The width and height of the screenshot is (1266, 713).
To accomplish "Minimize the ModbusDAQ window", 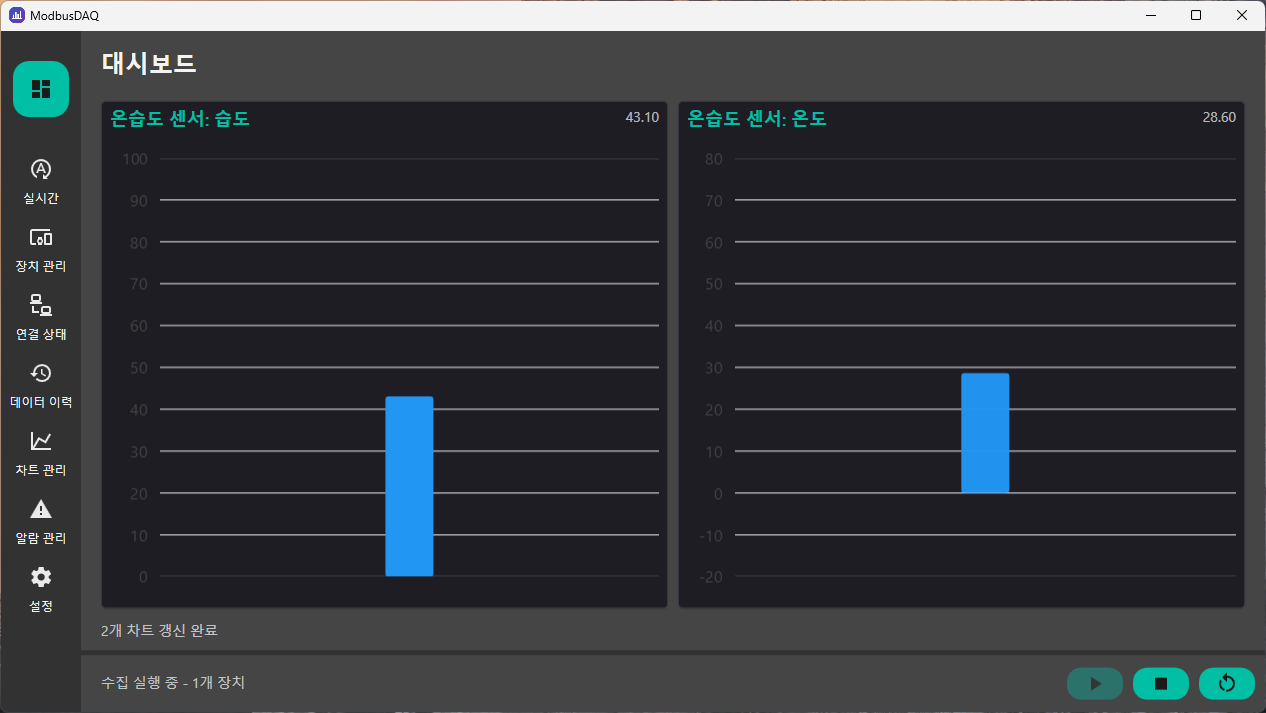I will point(1151,15).
